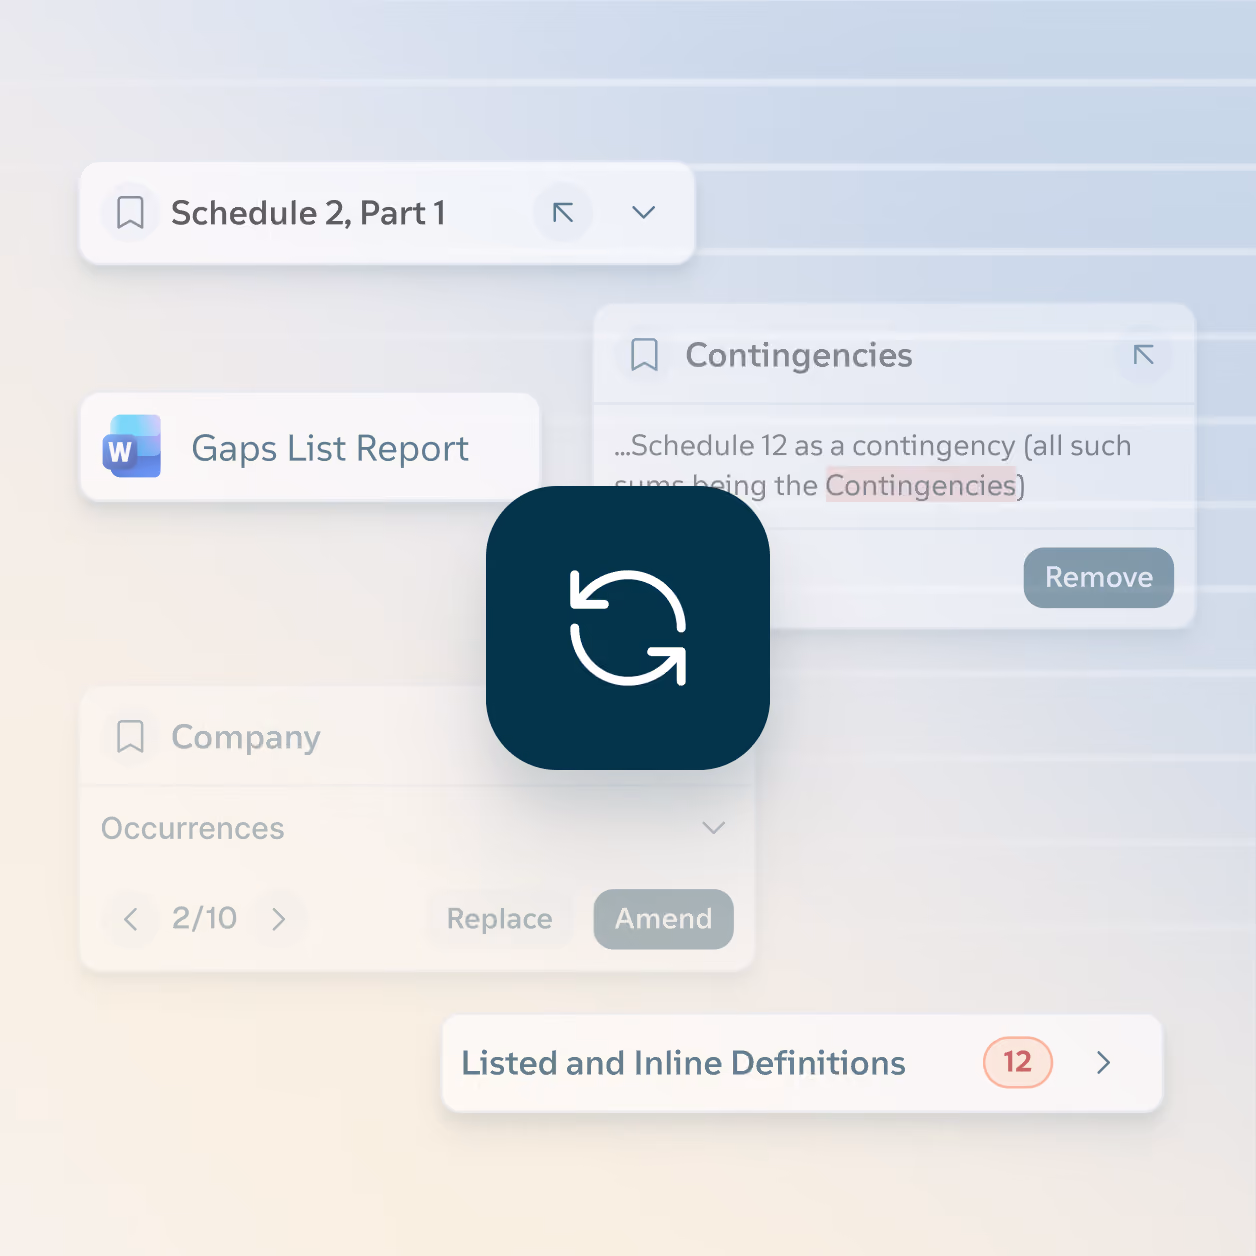This screenshot has height=1256, width=1256.
Task: Click the arrow icon on Schedule 2, Part 1
Action: click(564, 212)
